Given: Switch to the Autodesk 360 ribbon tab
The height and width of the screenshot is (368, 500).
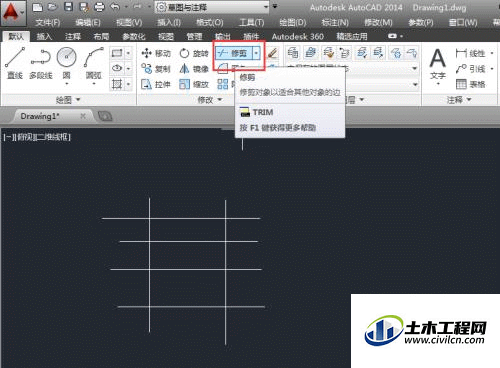Looking at the screenshot, I should click(x=298, y=36).
